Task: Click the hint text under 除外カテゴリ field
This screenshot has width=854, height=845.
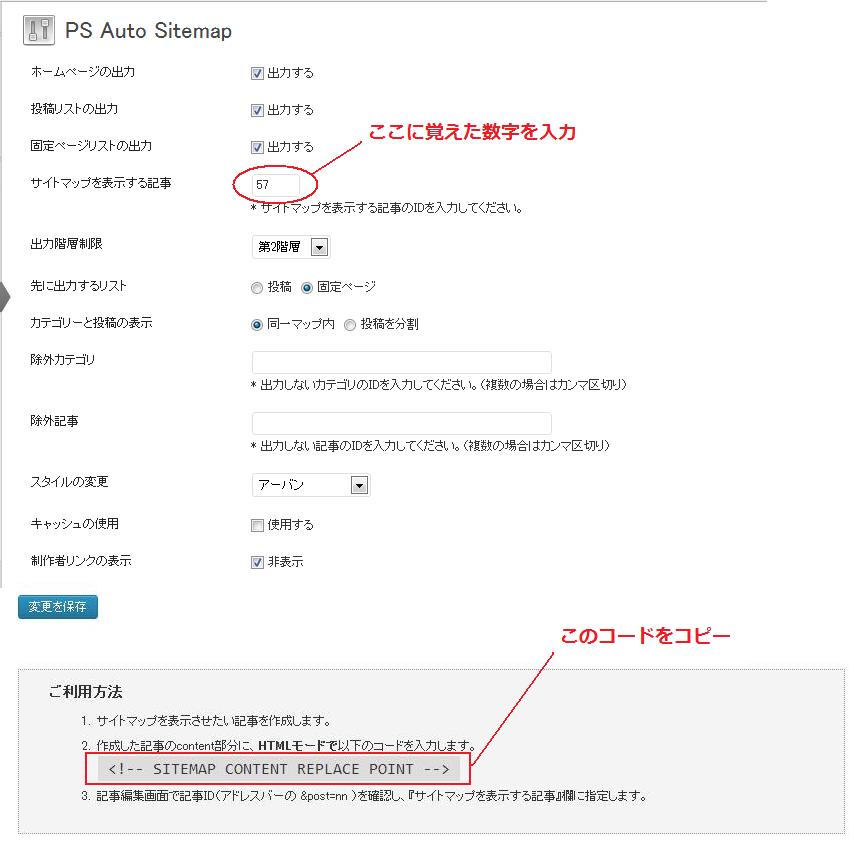Action: pyautogui.click(x=438, y=385)
